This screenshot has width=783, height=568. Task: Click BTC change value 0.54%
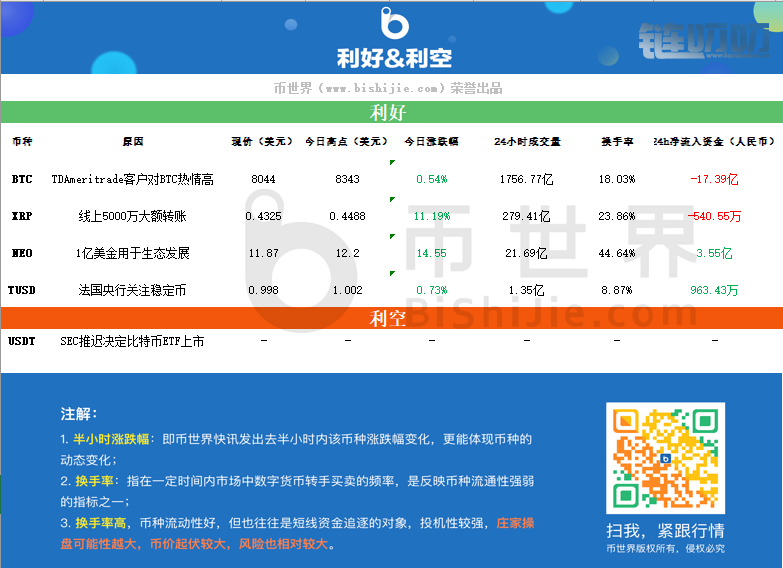[432, 179]
